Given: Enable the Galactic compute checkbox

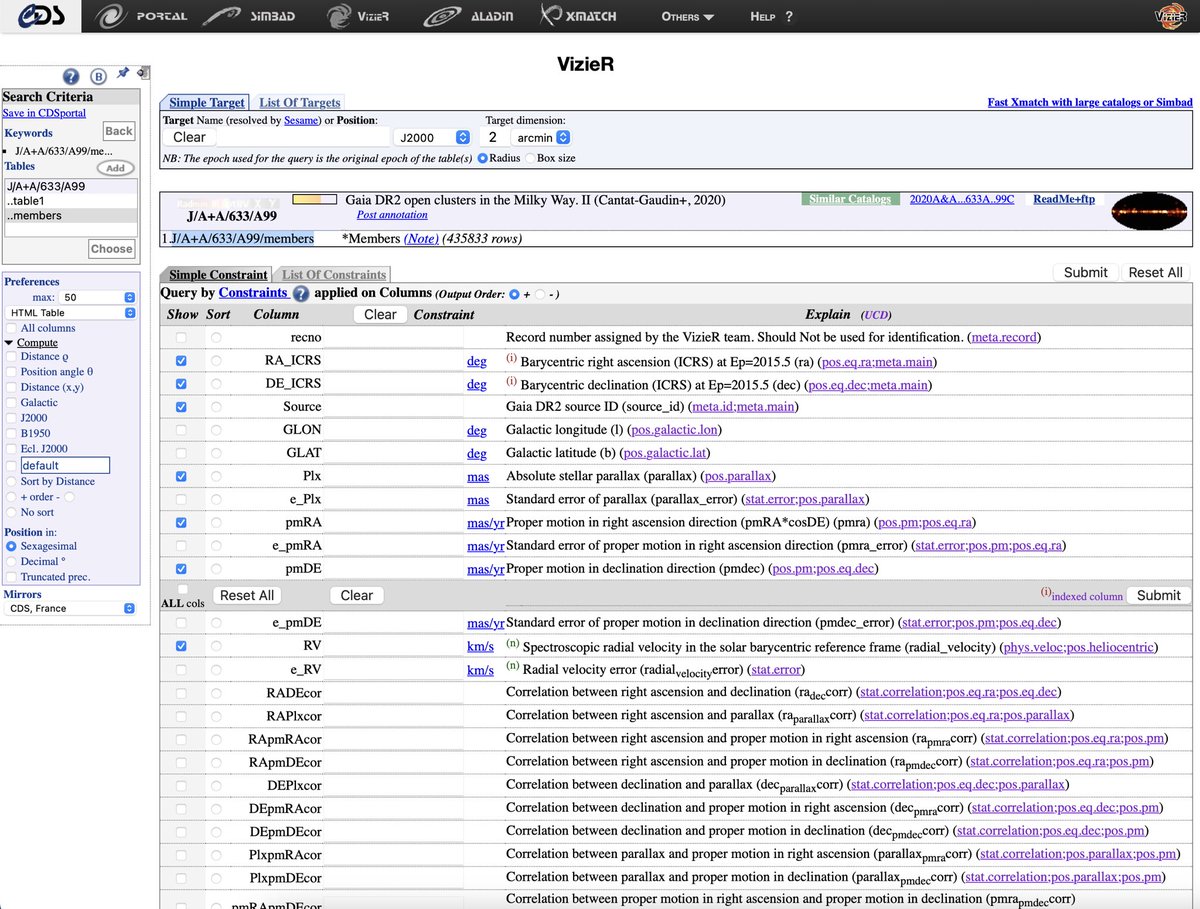Looking at the screenshot, I should tap(12, 402).
